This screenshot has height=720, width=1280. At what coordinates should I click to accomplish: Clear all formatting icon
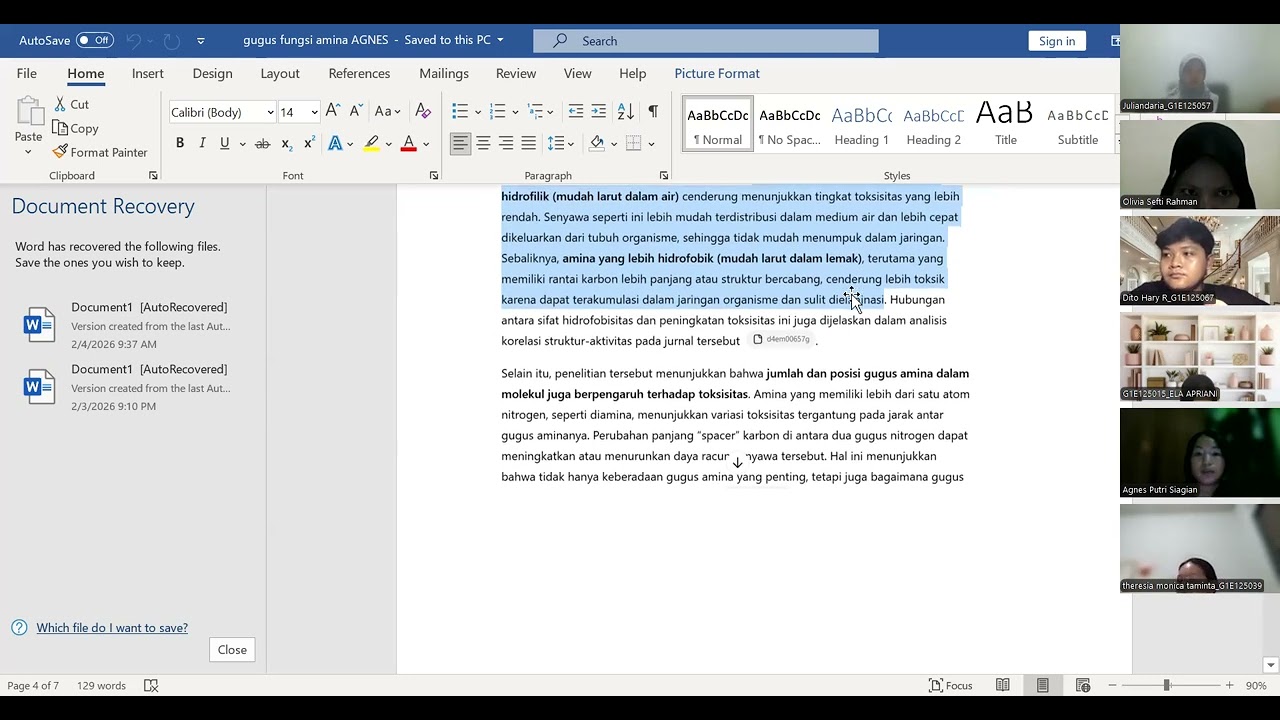point(423,111)
